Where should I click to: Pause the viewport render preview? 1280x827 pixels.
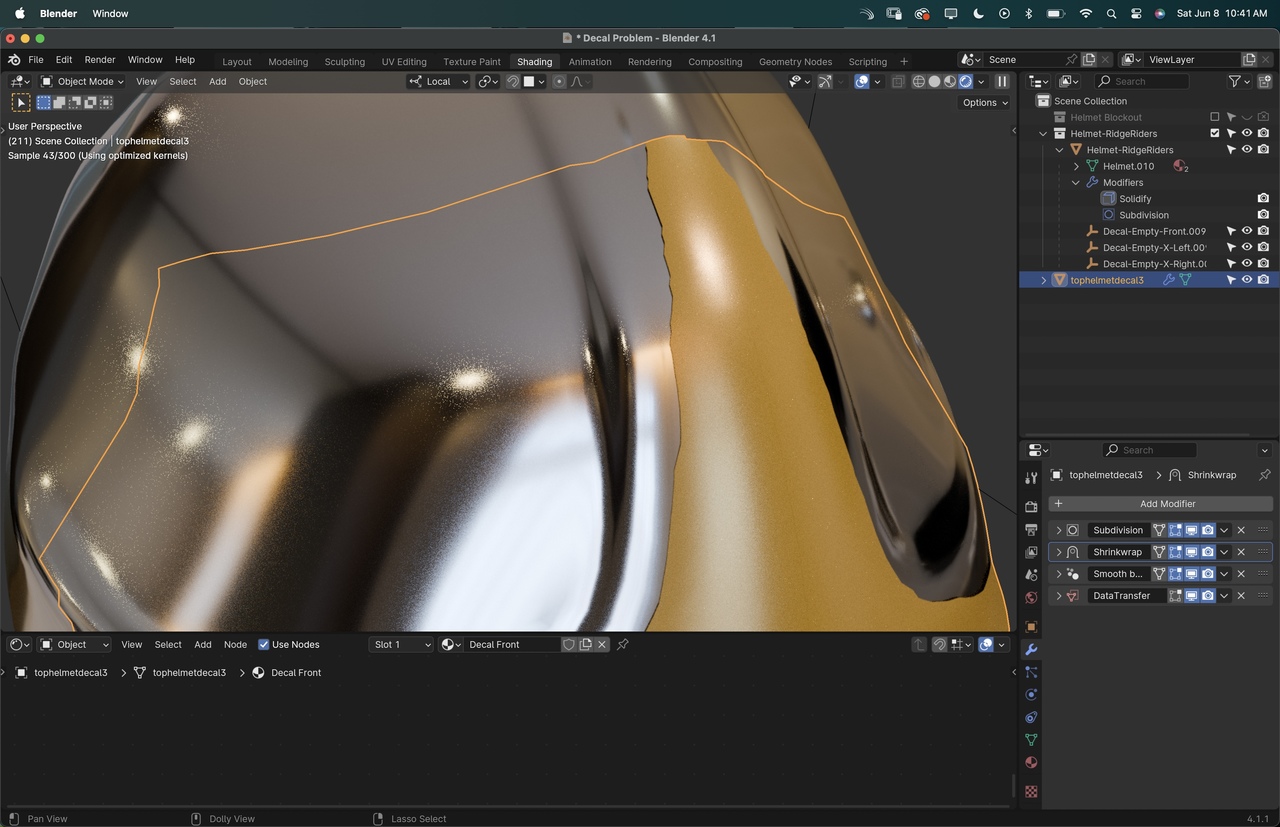point(1002,82)
